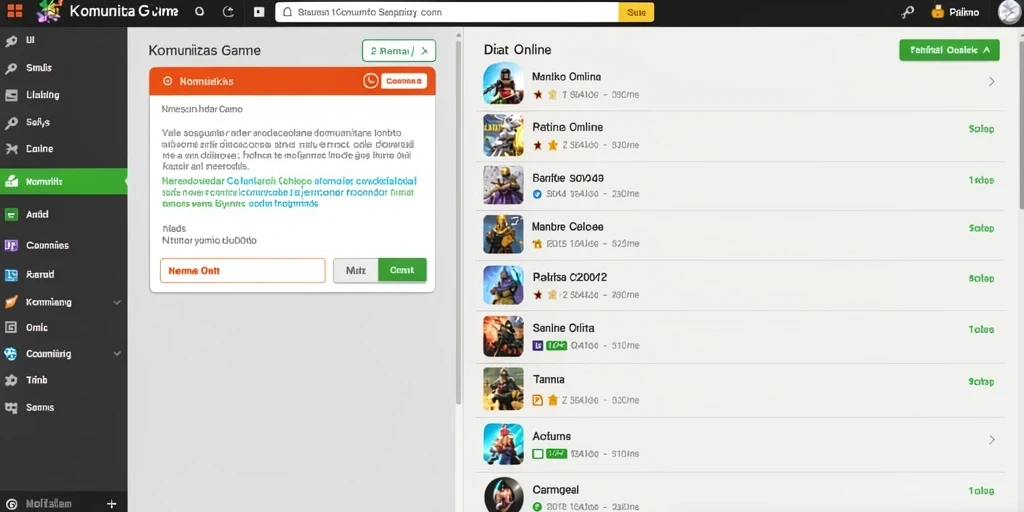Viewport: 1024px width, 512px height.
Task: Click the blue verified badge in Banlte row
Action: 537,194
